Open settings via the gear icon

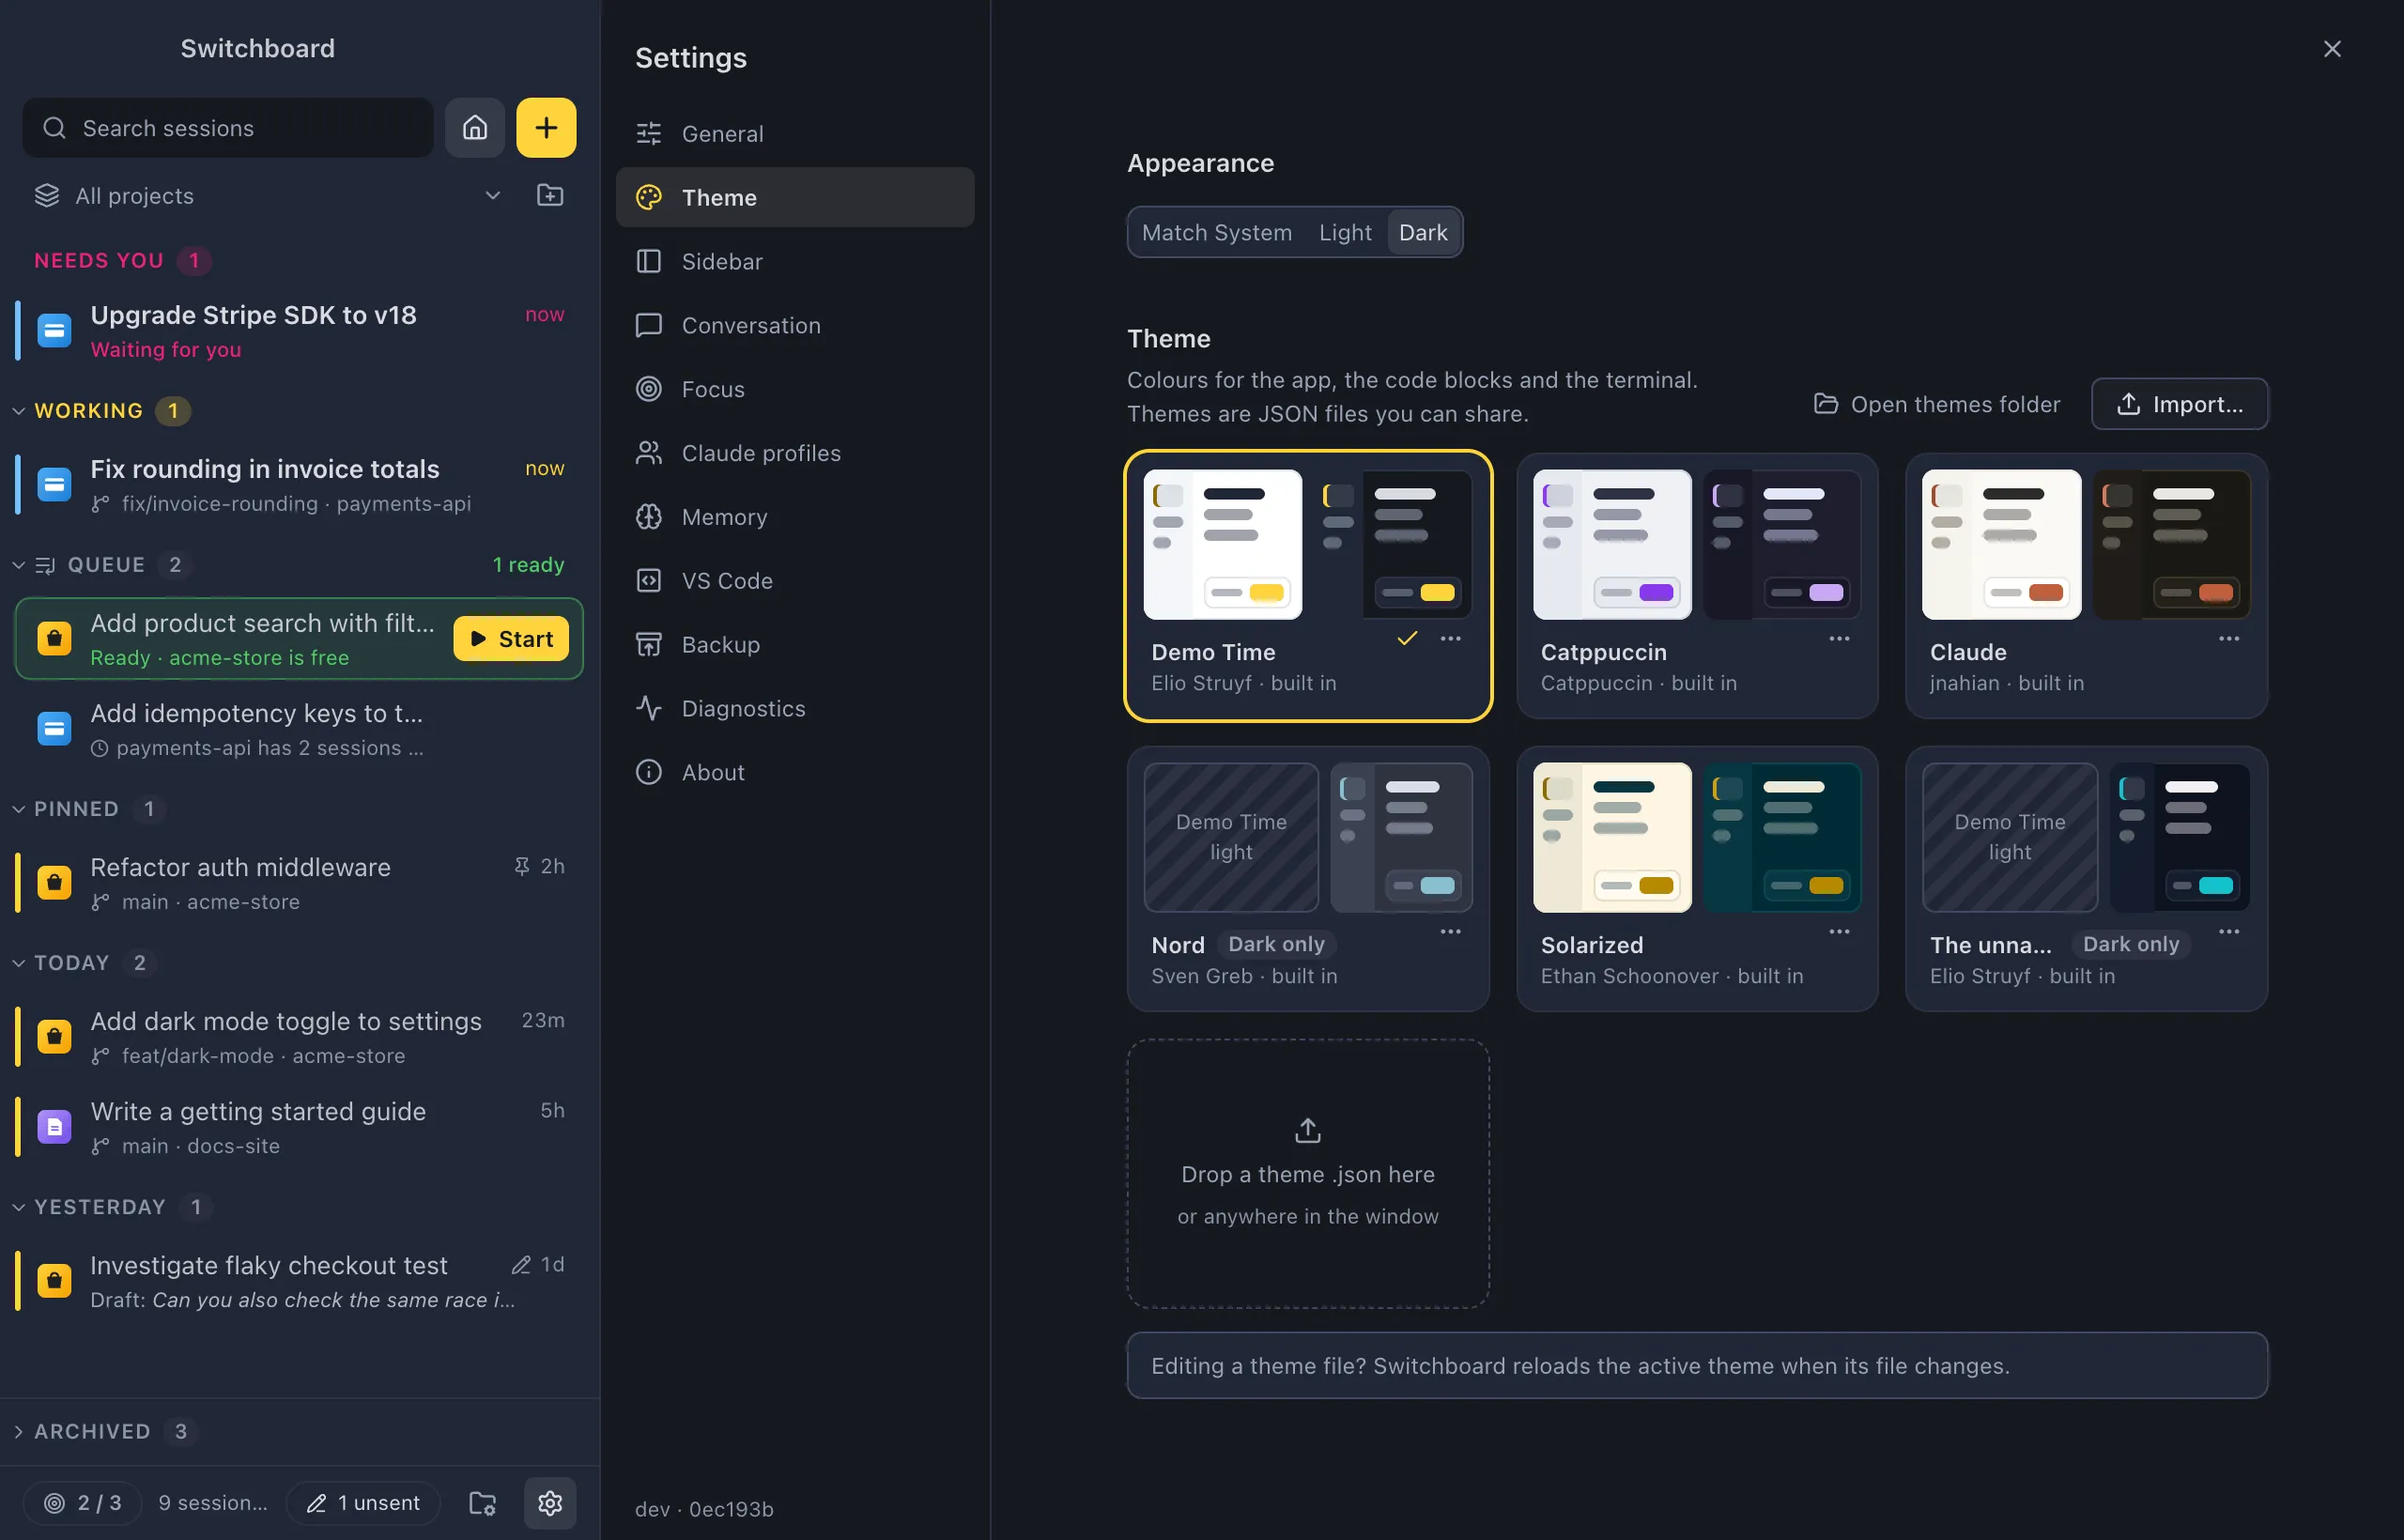[550, 1503]
